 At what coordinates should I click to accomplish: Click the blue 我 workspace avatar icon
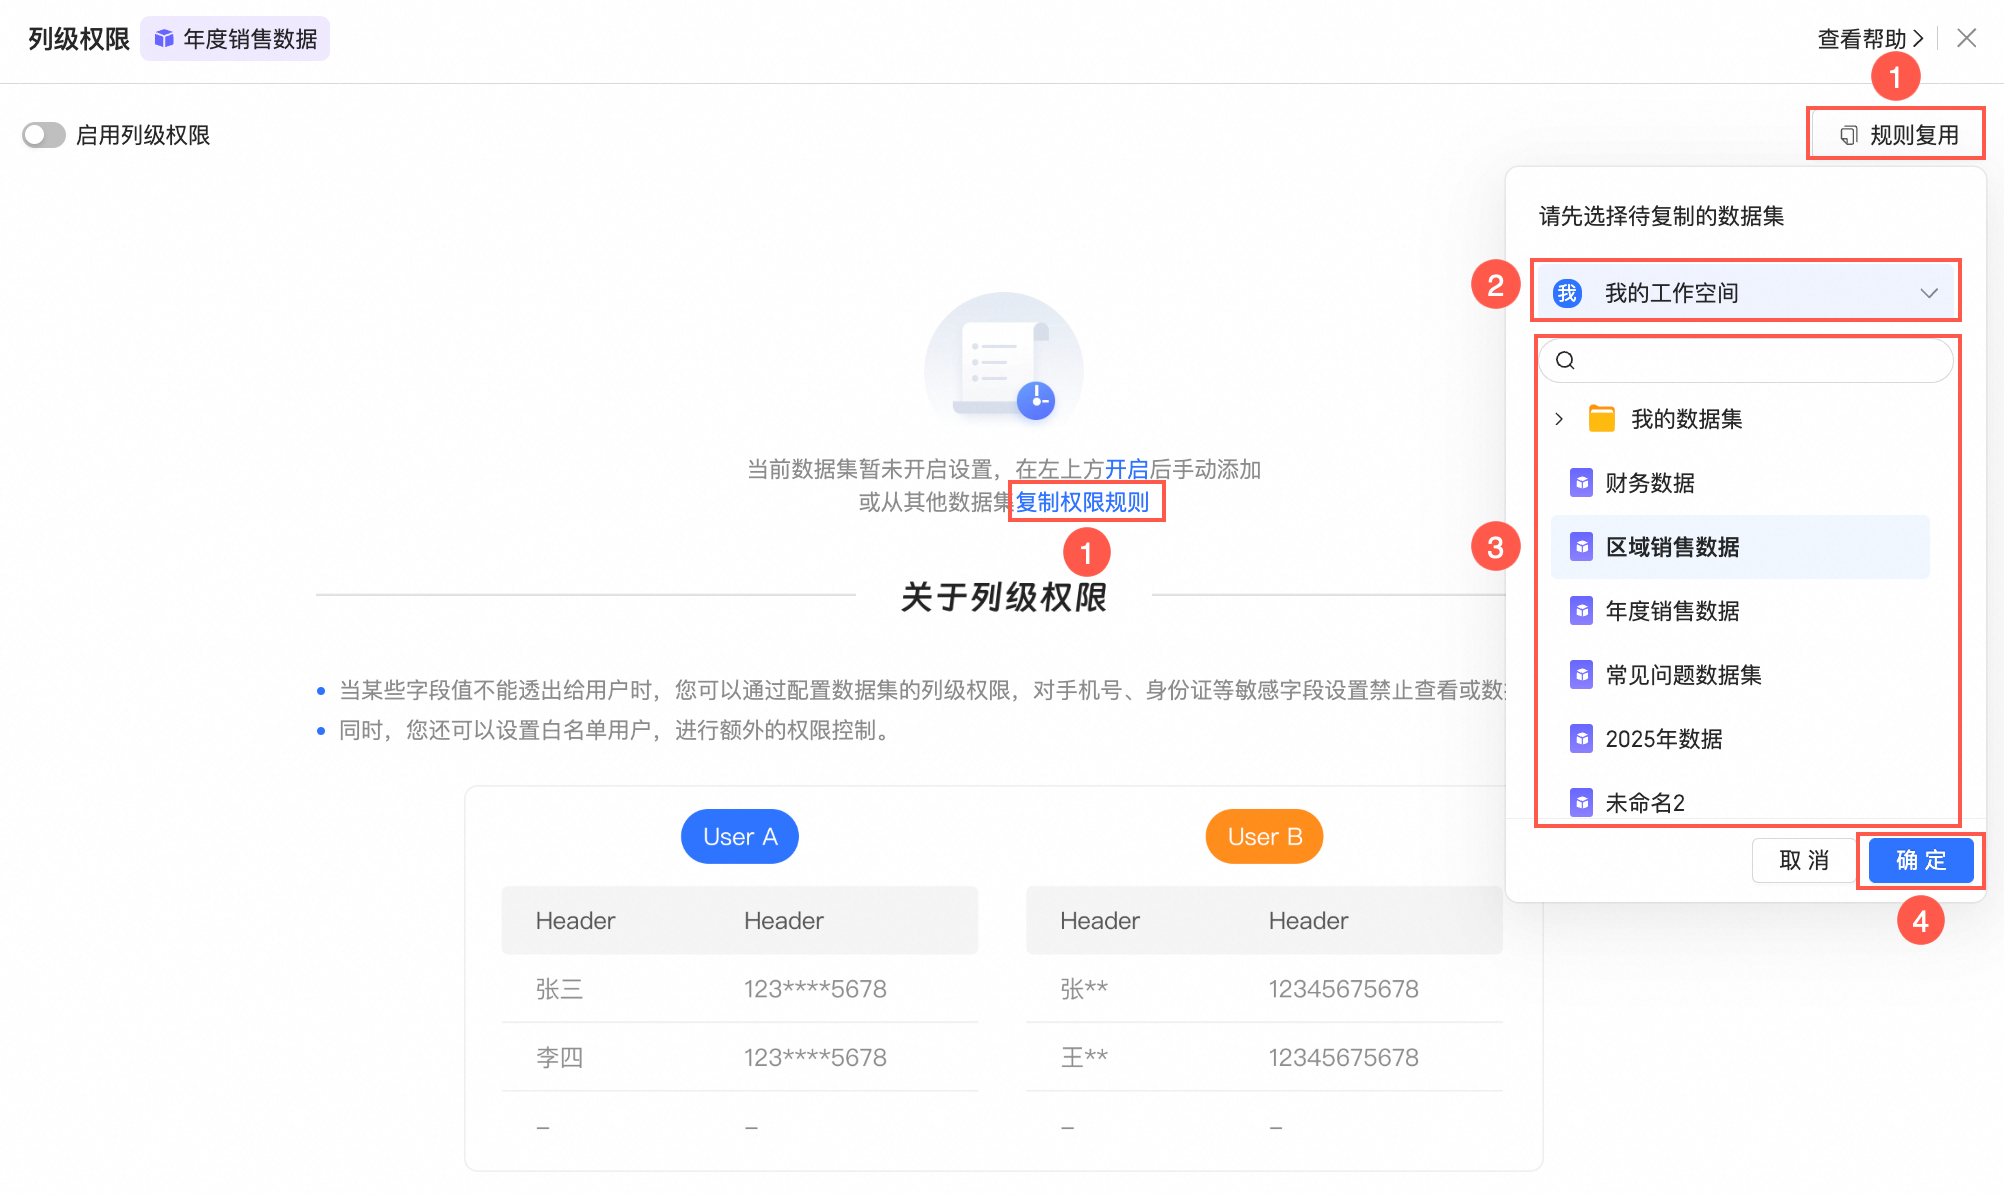(1567, 293)
